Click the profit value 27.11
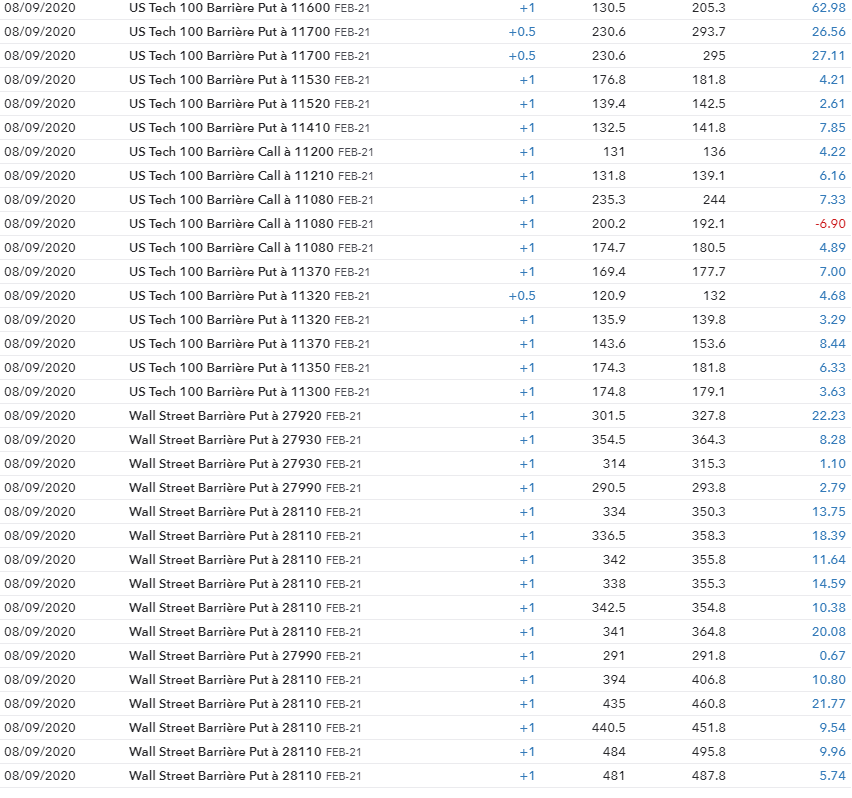Viewport: 852px width, 798px height. coord(829,56)
